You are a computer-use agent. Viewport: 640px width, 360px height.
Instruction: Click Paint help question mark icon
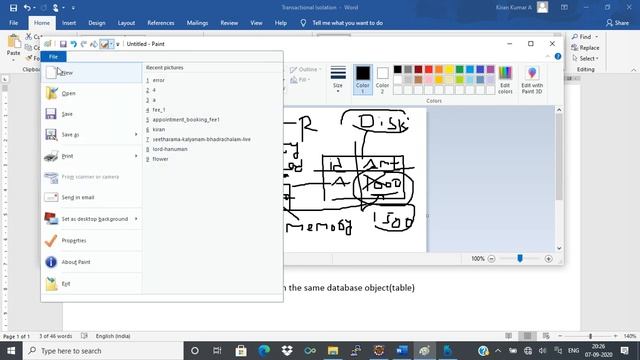[x=558, y=56]
